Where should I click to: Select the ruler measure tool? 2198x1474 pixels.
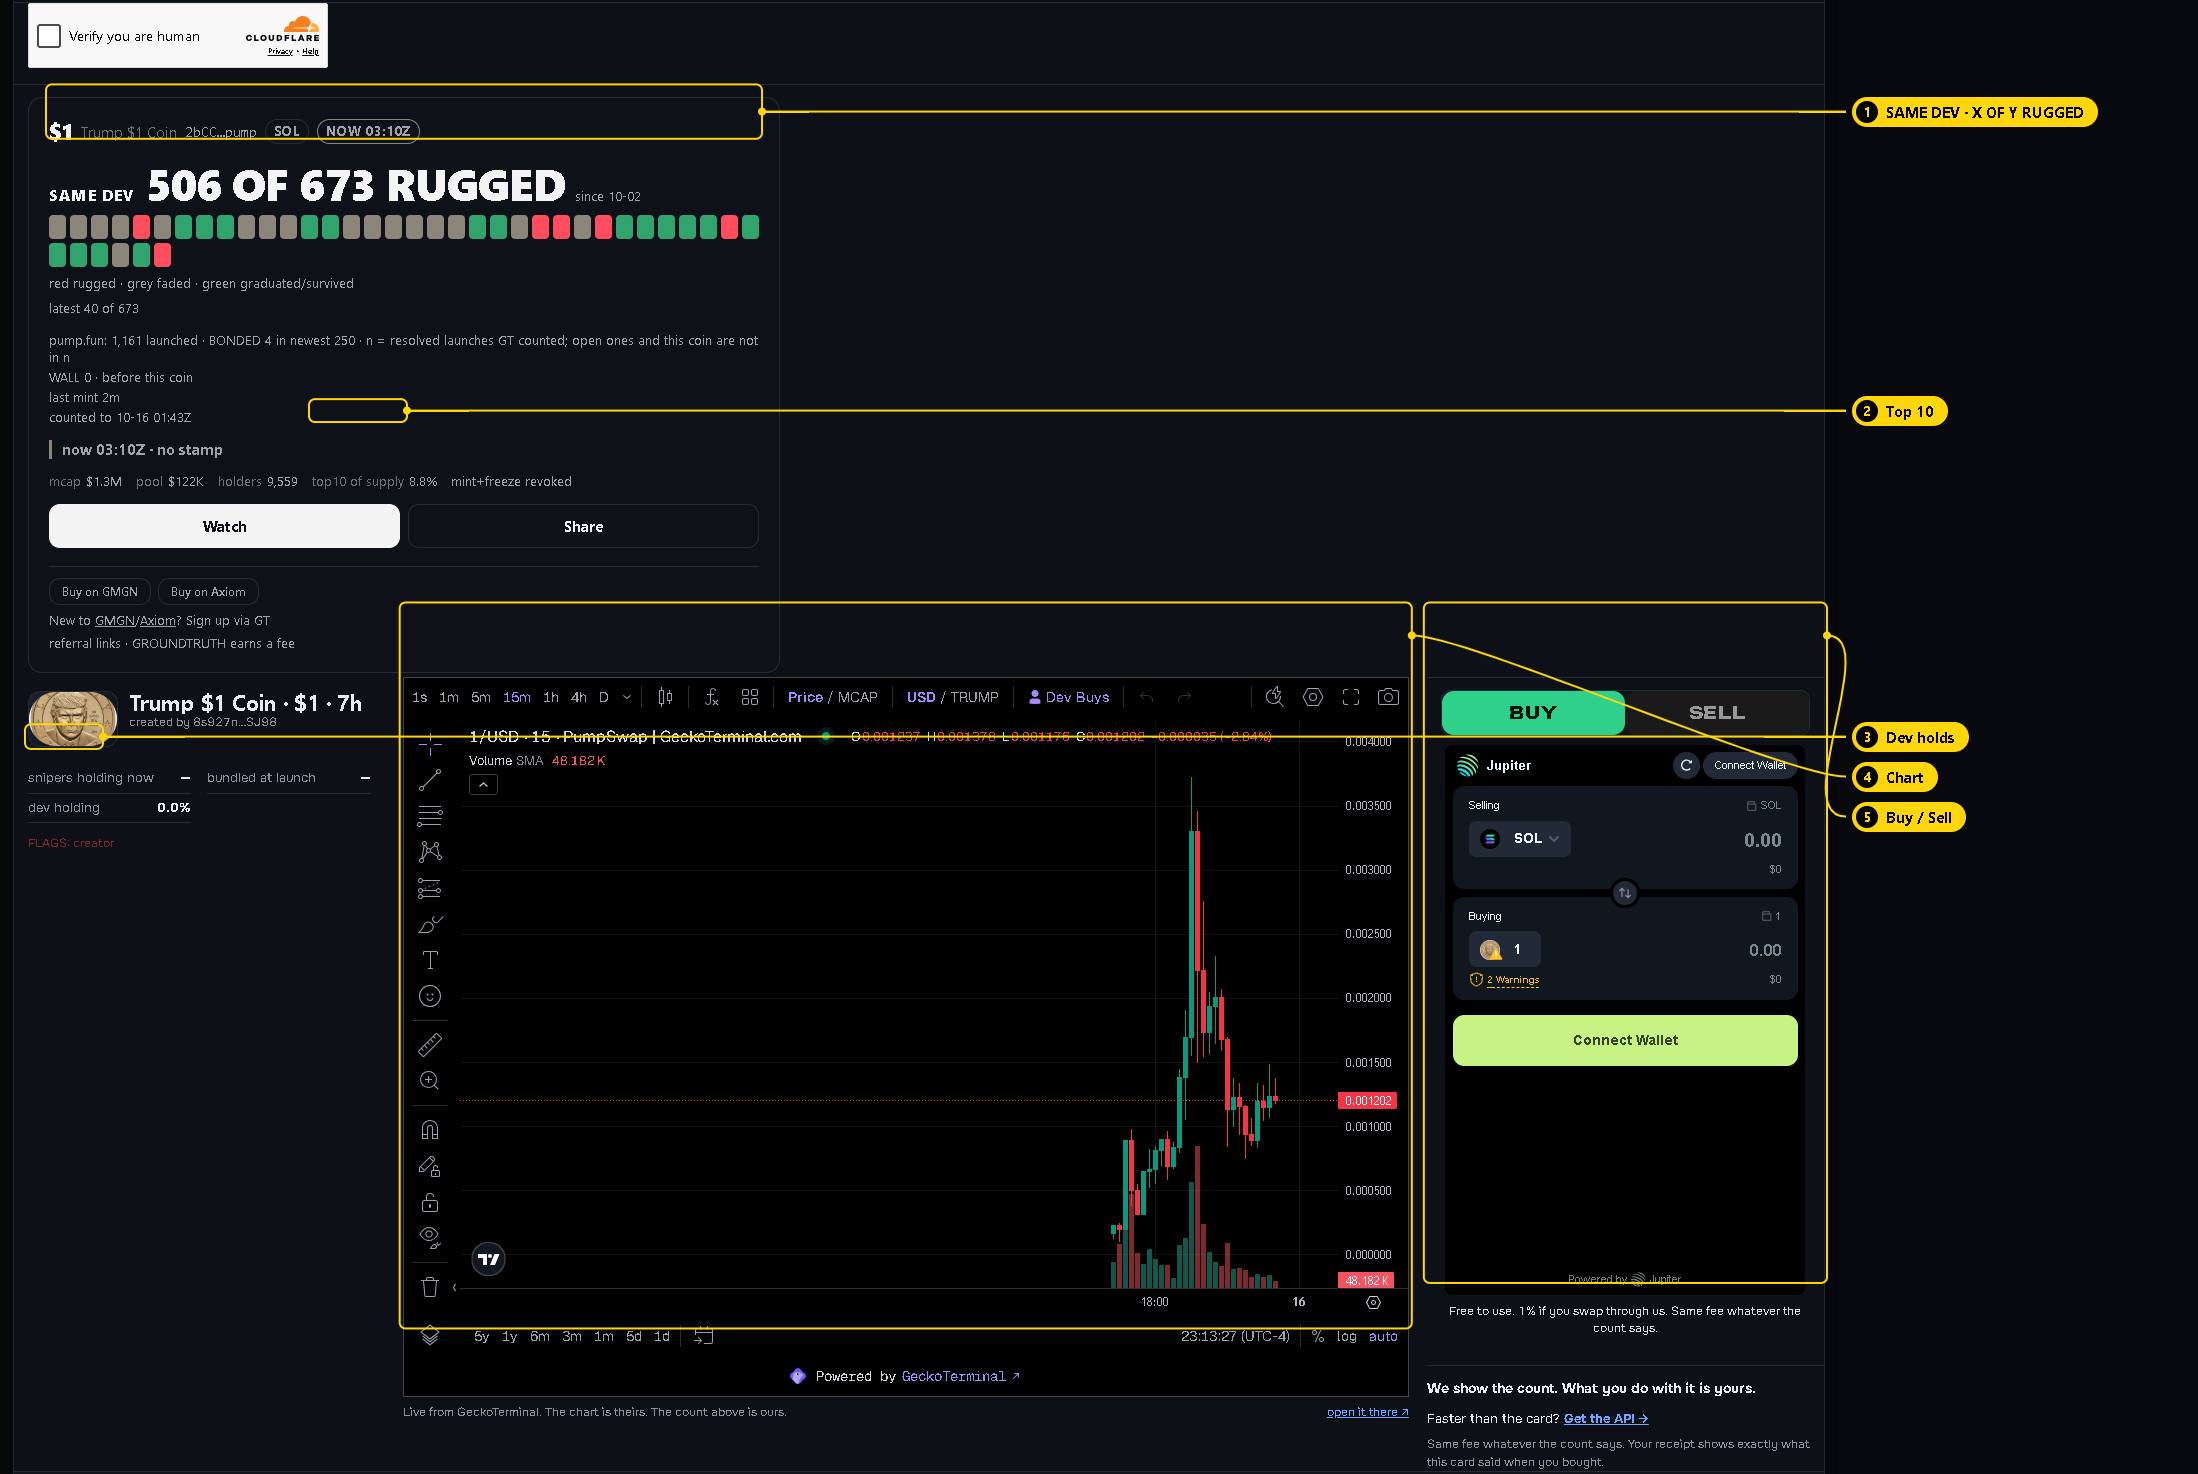point(430,1045)
